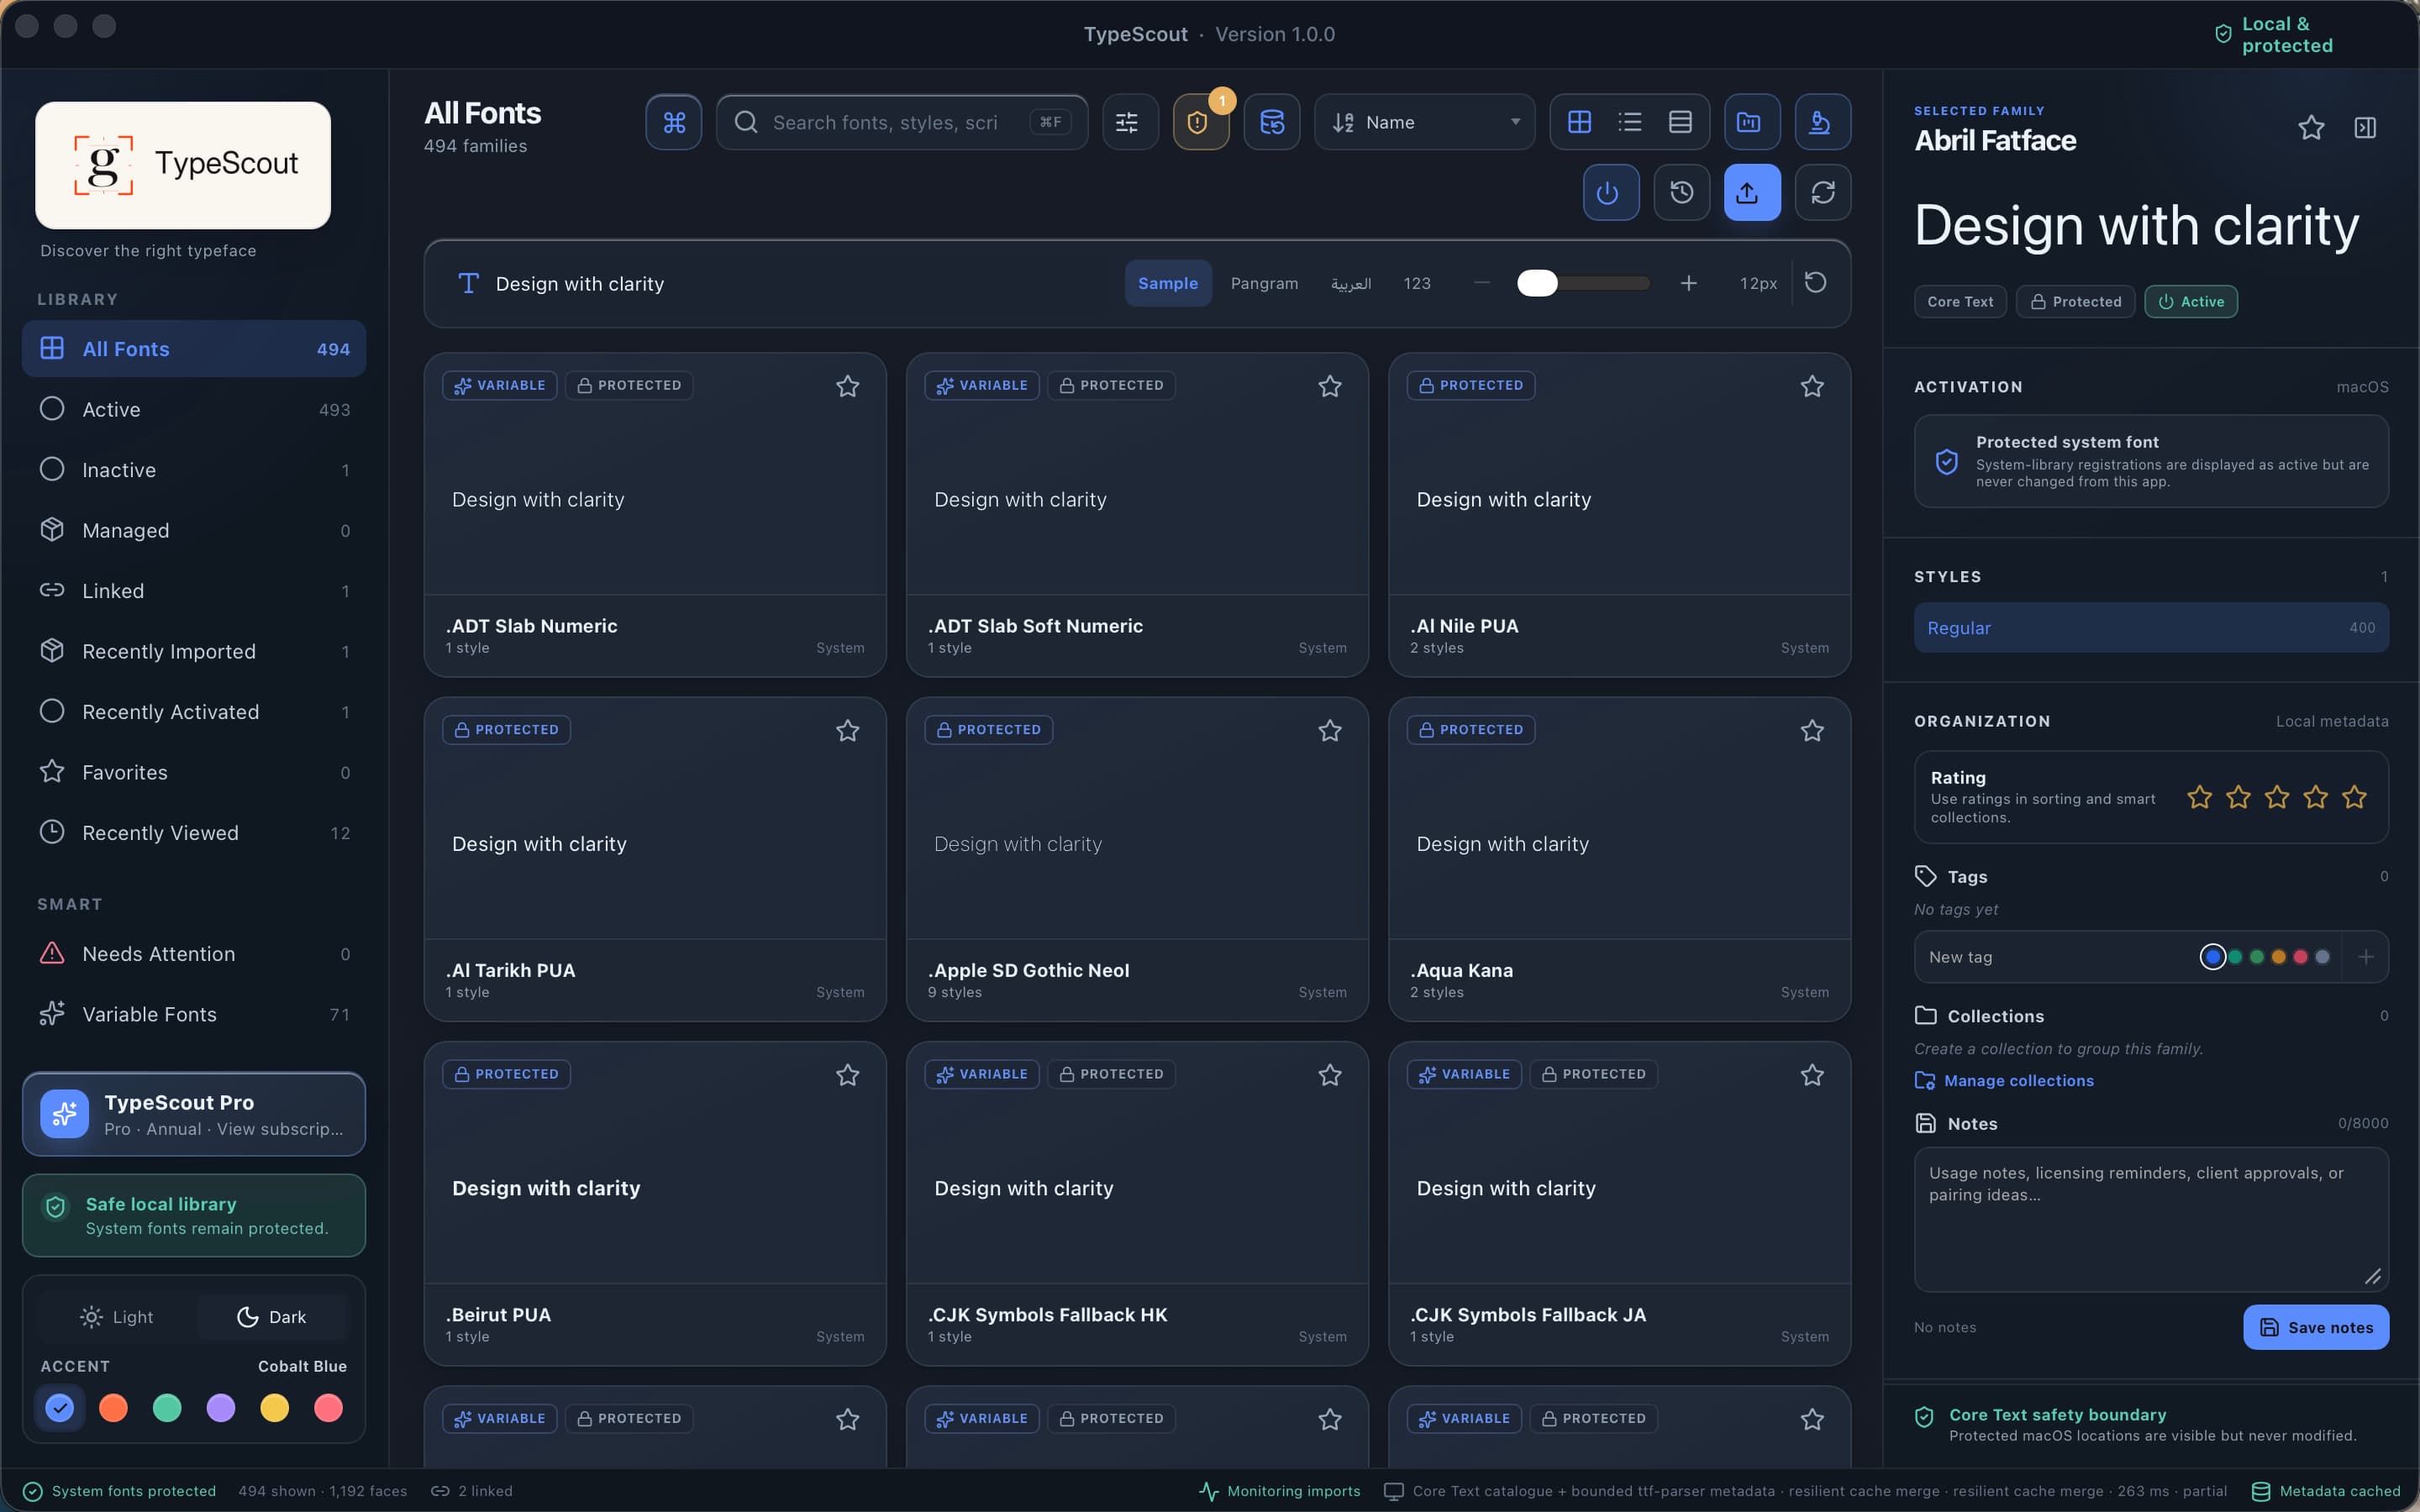Show Inactive fonts in sidebar
The width and height of the screenshot is (2420, 1512).
(x=194, y=470)
